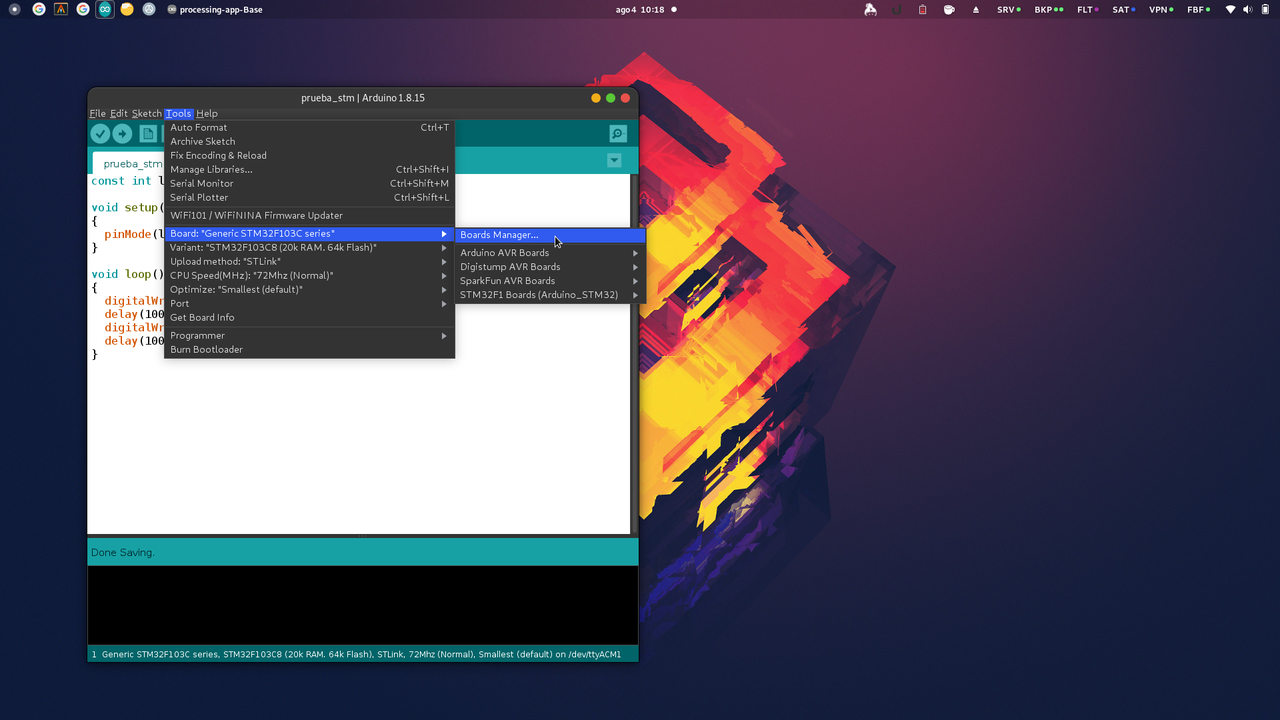The width and height of the screenshot is (1280, 720).
Task: Click the eject removable drive tray icon
Action: pyautogui.click(x=976, y=9)
